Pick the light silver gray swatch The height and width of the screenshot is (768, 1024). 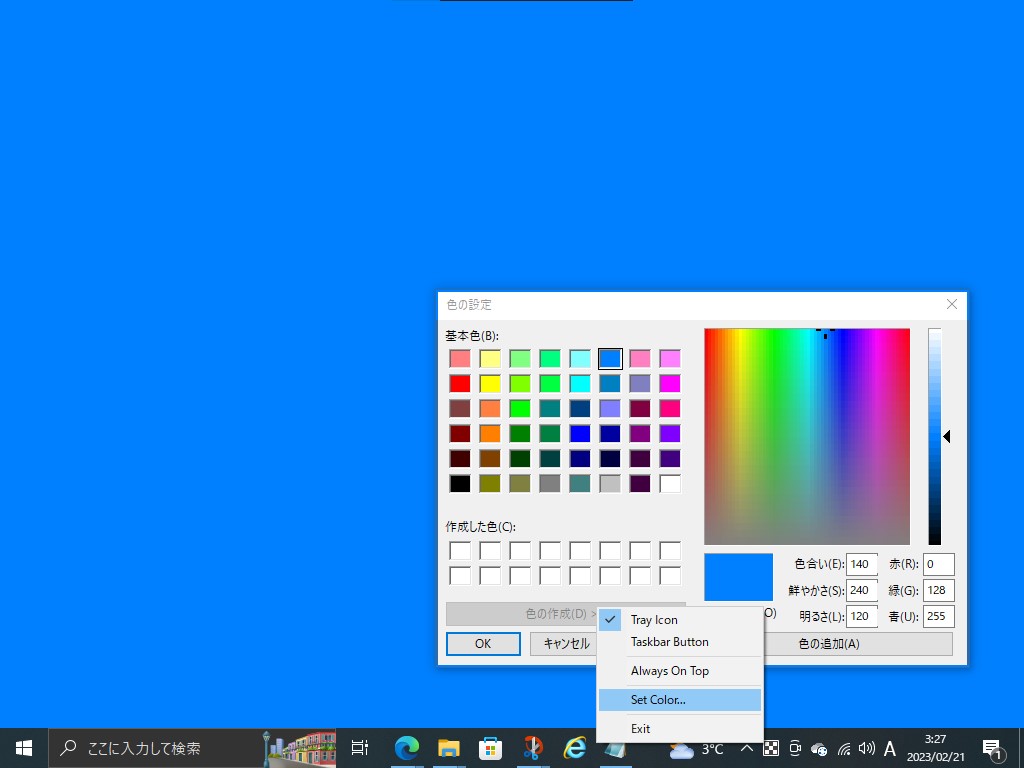[x=610, y=484]
